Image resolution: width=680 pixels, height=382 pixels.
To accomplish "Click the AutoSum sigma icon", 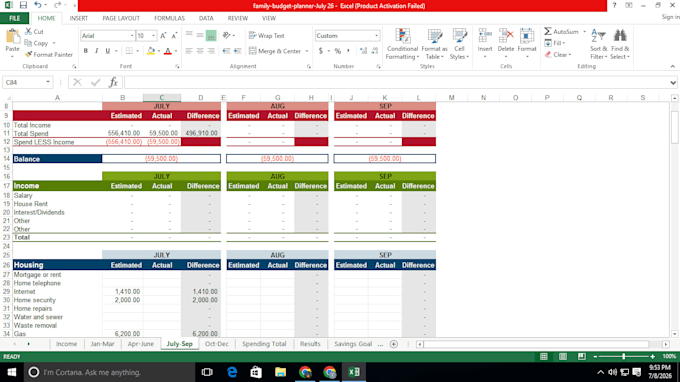I will click(x=548, y=31).
